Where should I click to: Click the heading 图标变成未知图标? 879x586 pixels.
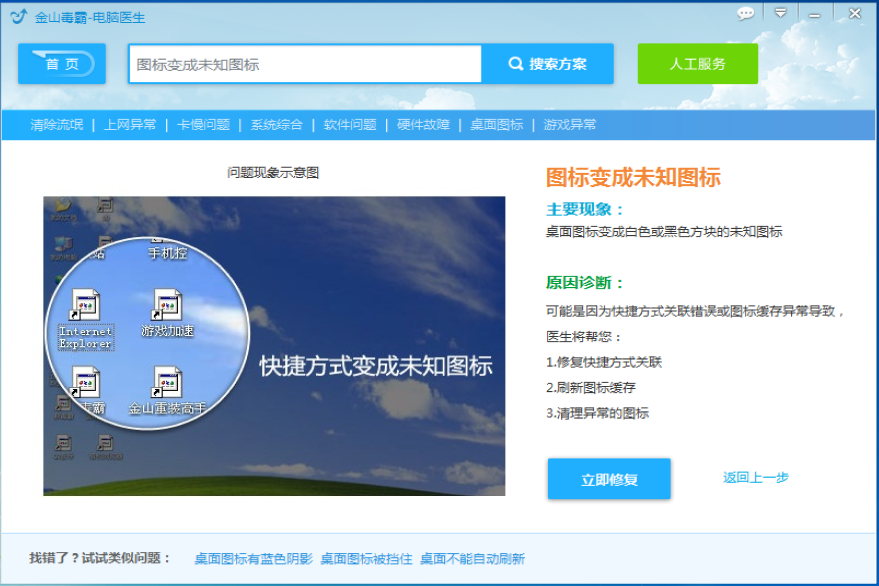[633, 177]
